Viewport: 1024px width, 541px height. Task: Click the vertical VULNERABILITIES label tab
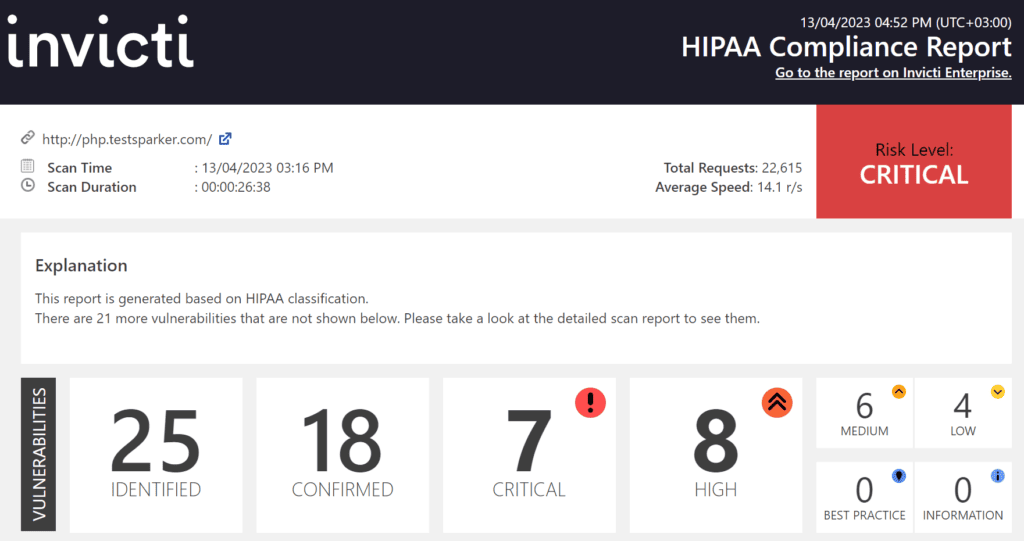tap(38, 455)
